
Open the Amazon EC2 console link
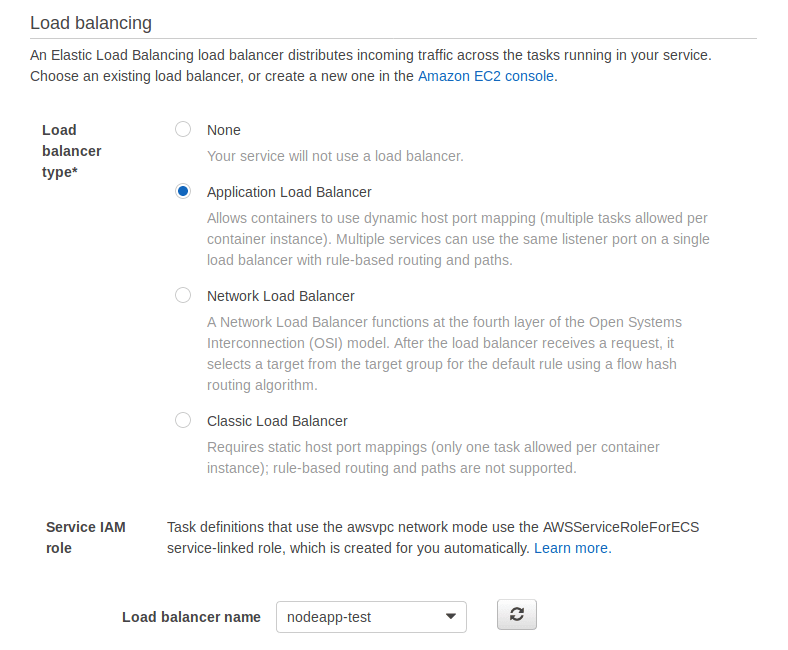coord(485,76)
